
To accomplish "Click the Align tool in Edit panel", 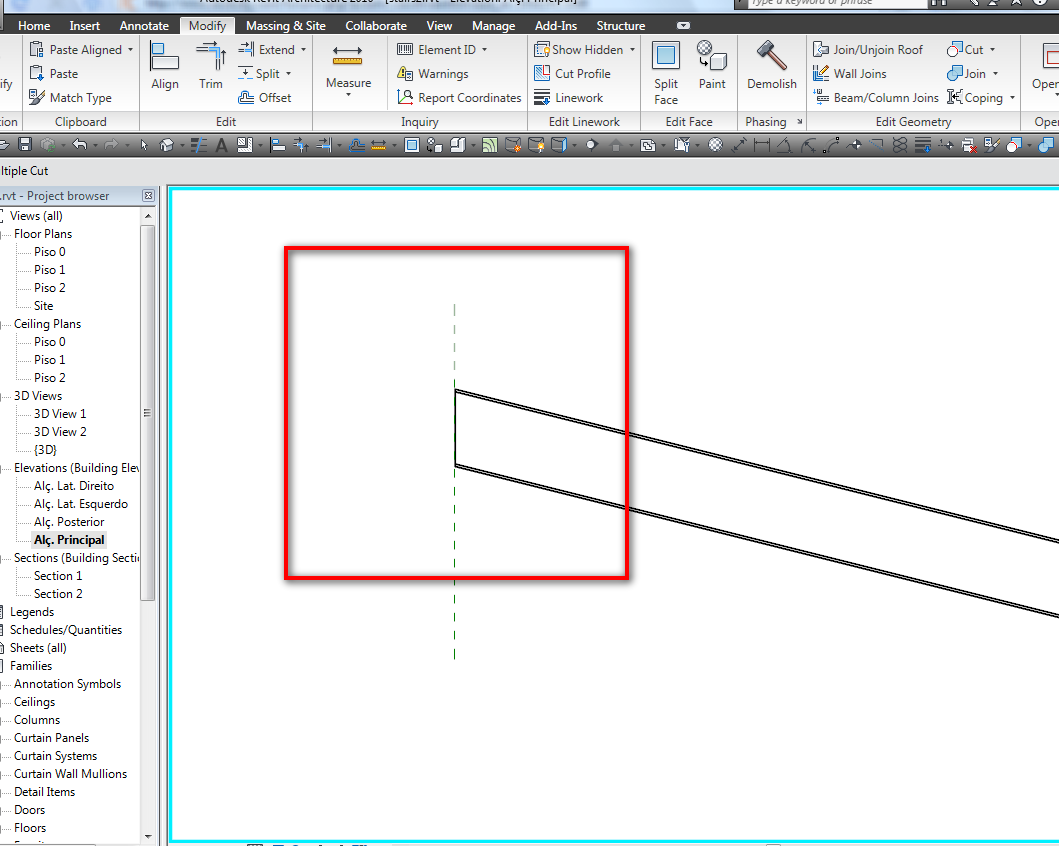I will pos(165,65).
